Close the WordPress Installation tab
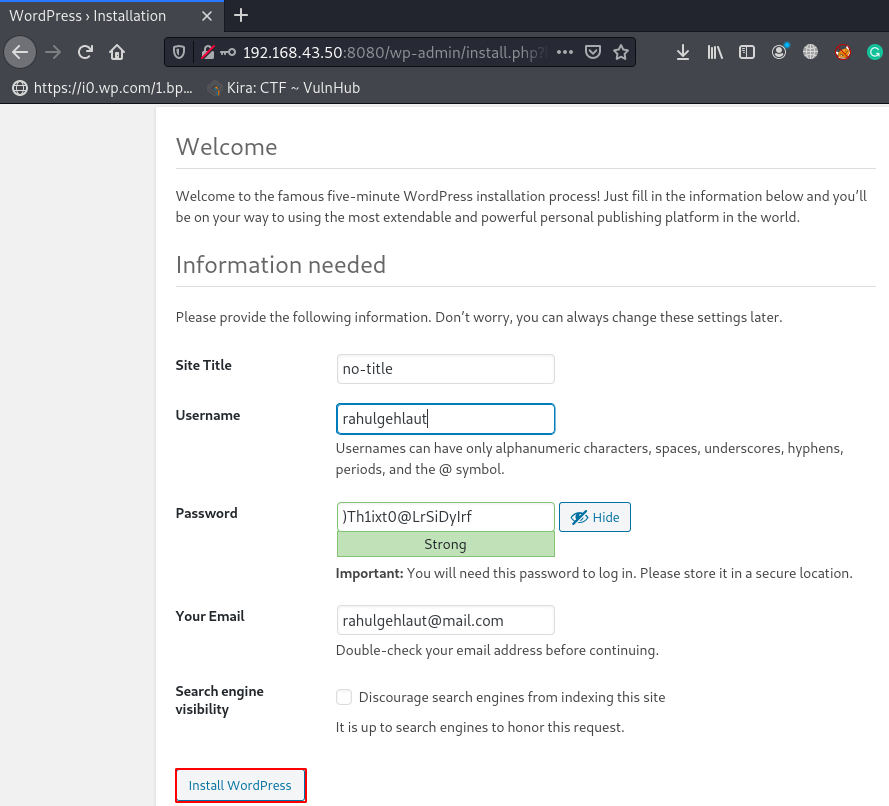The height and width of the screenshot is (806, 889). [x=207, y=16]
